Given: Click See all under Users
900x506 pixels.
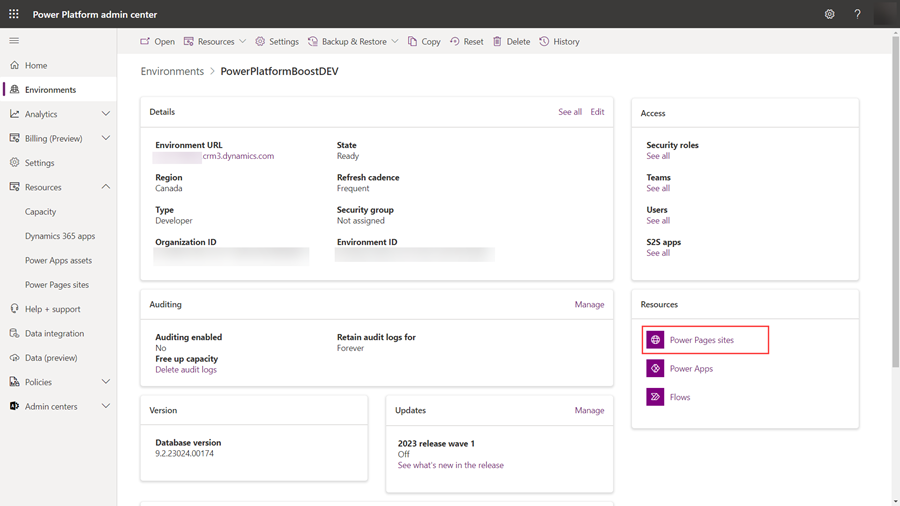Looking at the screenshot, I should (658, 221).
